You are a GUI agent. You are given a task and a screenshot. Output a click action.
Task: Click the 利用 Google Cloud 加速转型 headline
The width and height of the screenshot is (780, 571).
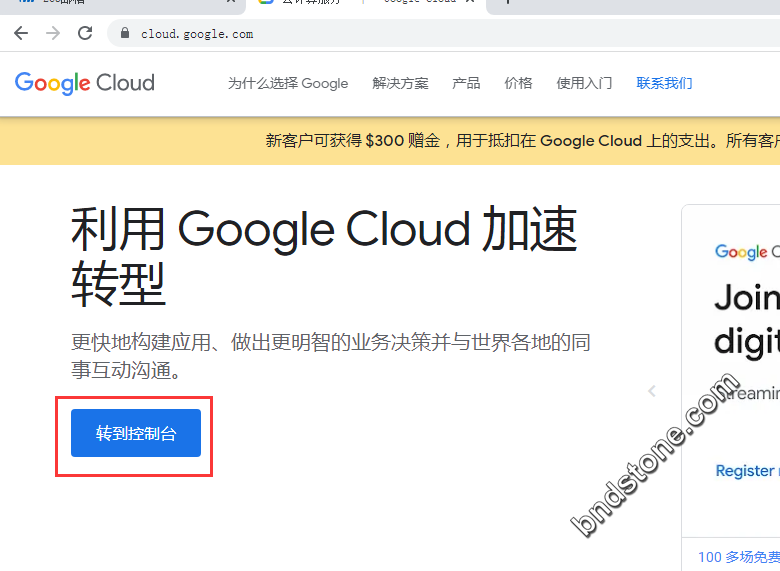324,257
